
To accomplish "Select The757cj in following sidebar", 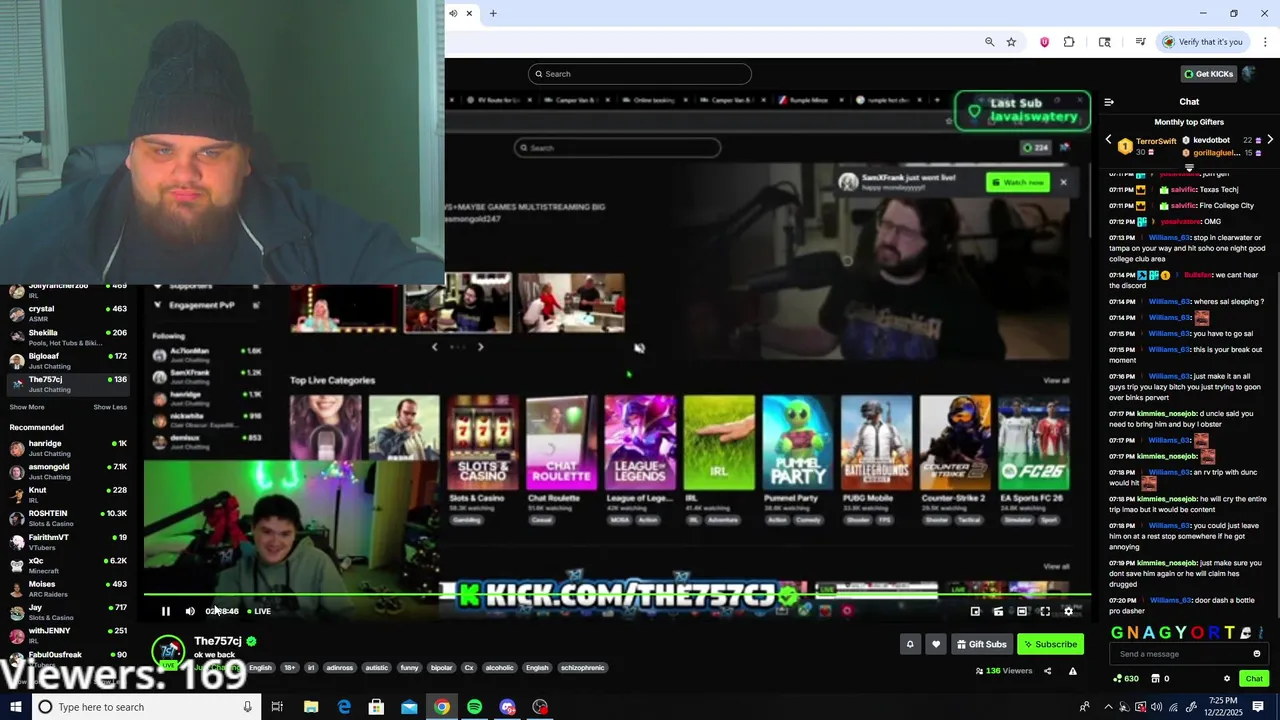I will coord(68,384).
